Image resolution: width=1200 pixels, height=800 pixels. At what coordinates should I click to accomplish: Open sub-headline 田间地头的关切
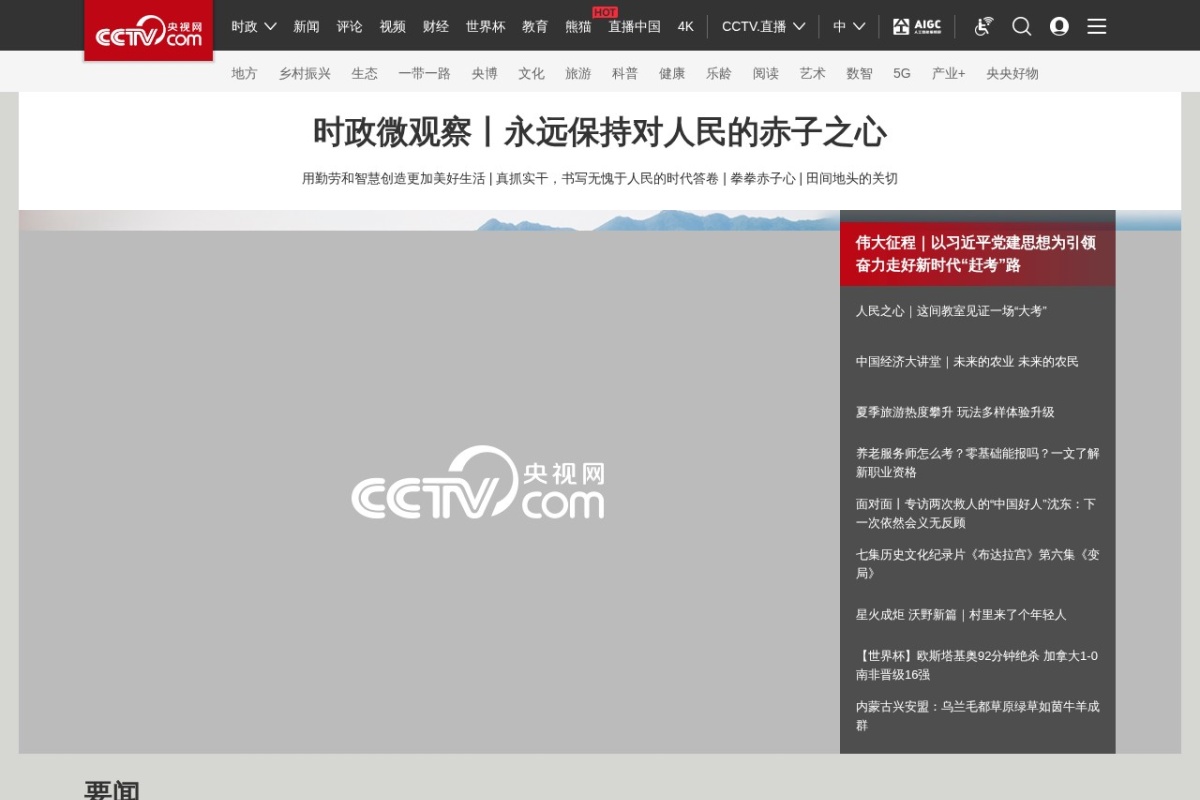click(852, 178)
